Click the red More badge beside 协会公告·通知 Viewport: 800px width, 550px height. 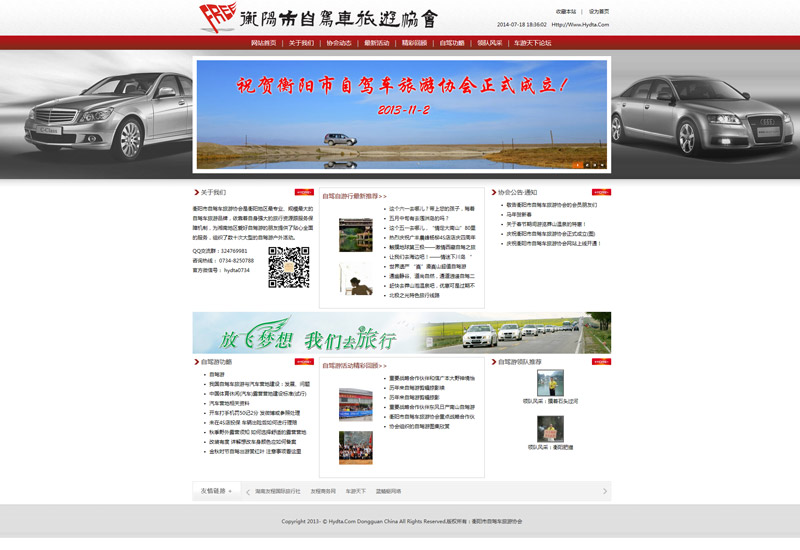(601, 192)
